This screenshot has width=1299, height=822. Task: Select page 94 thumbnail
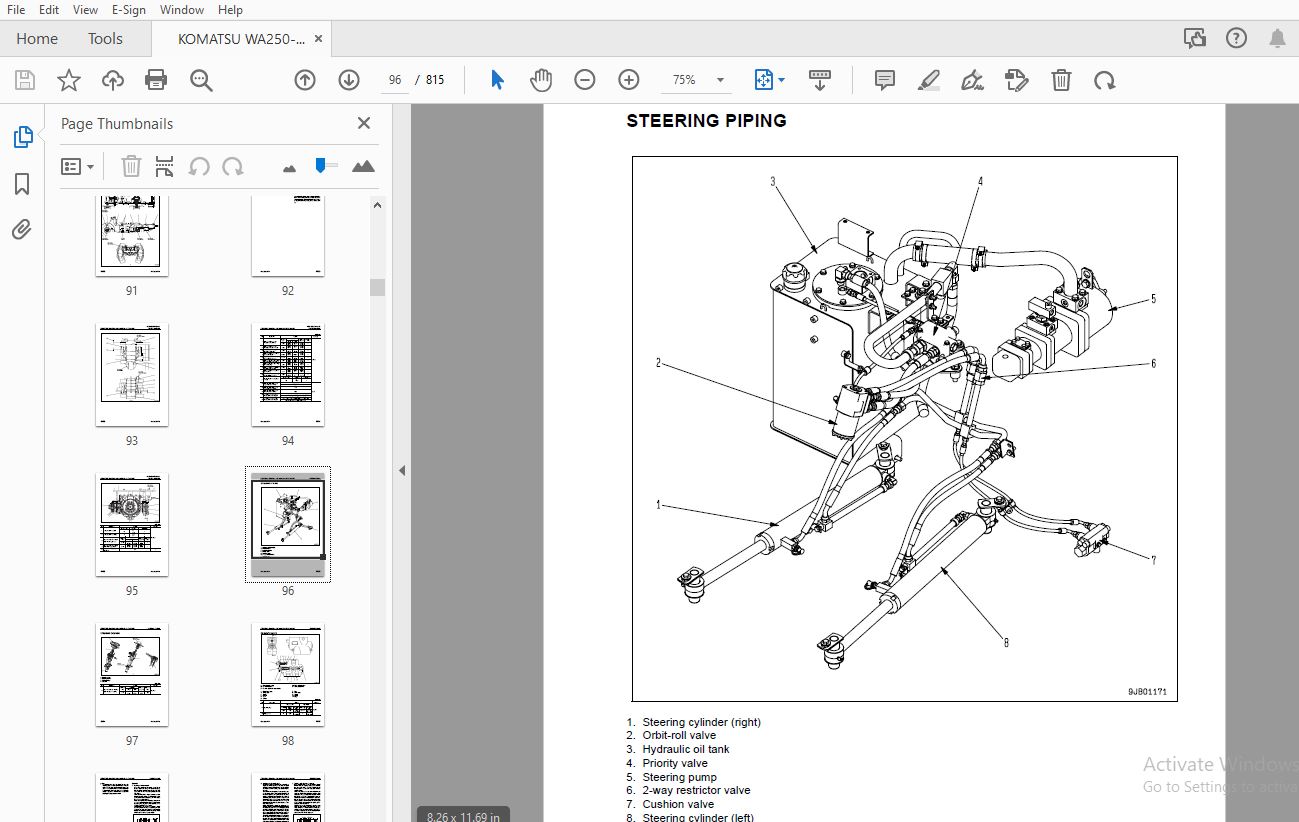[288, 375]
